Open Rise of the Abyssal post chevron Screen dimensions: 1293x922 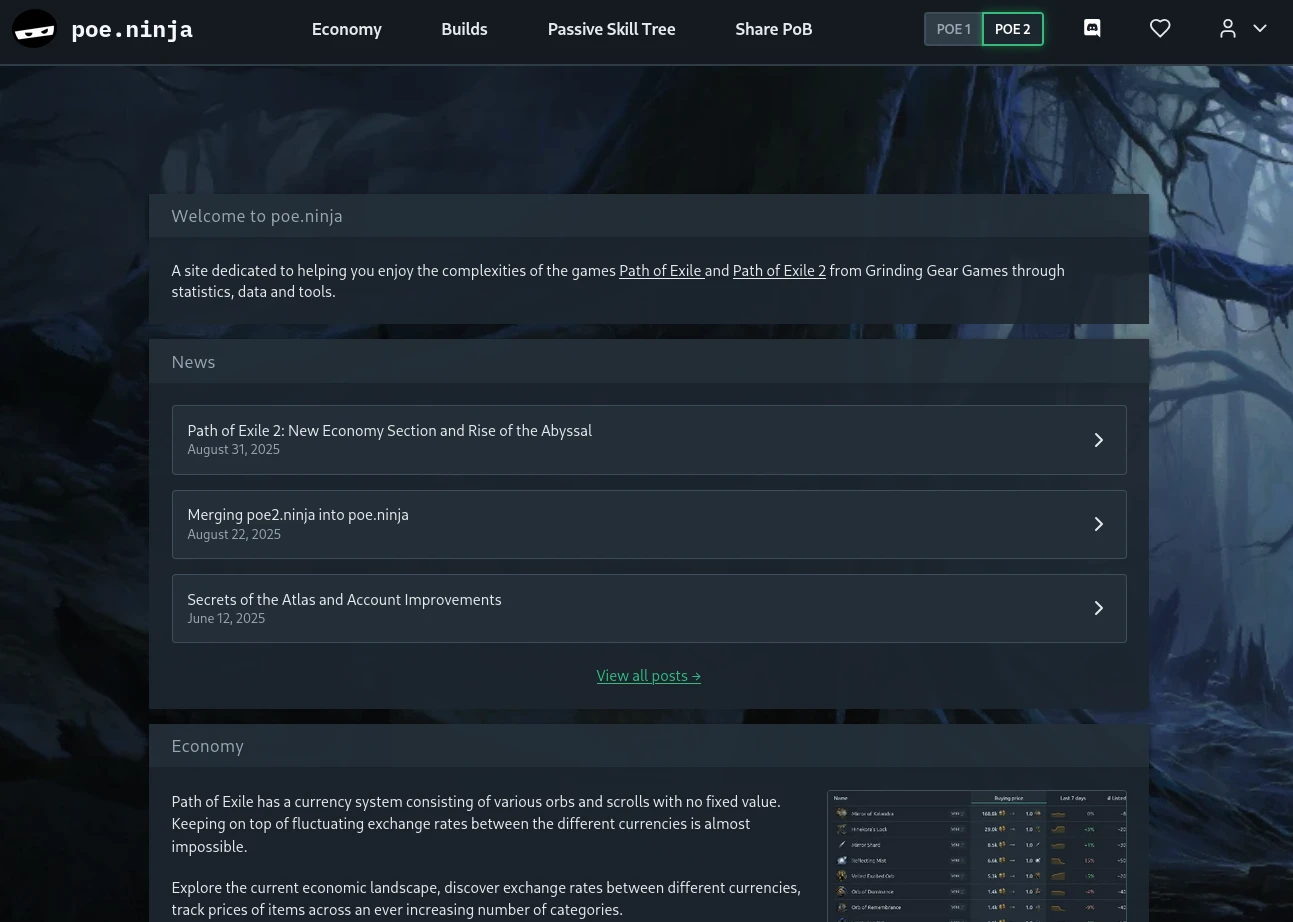point(1098,440)
